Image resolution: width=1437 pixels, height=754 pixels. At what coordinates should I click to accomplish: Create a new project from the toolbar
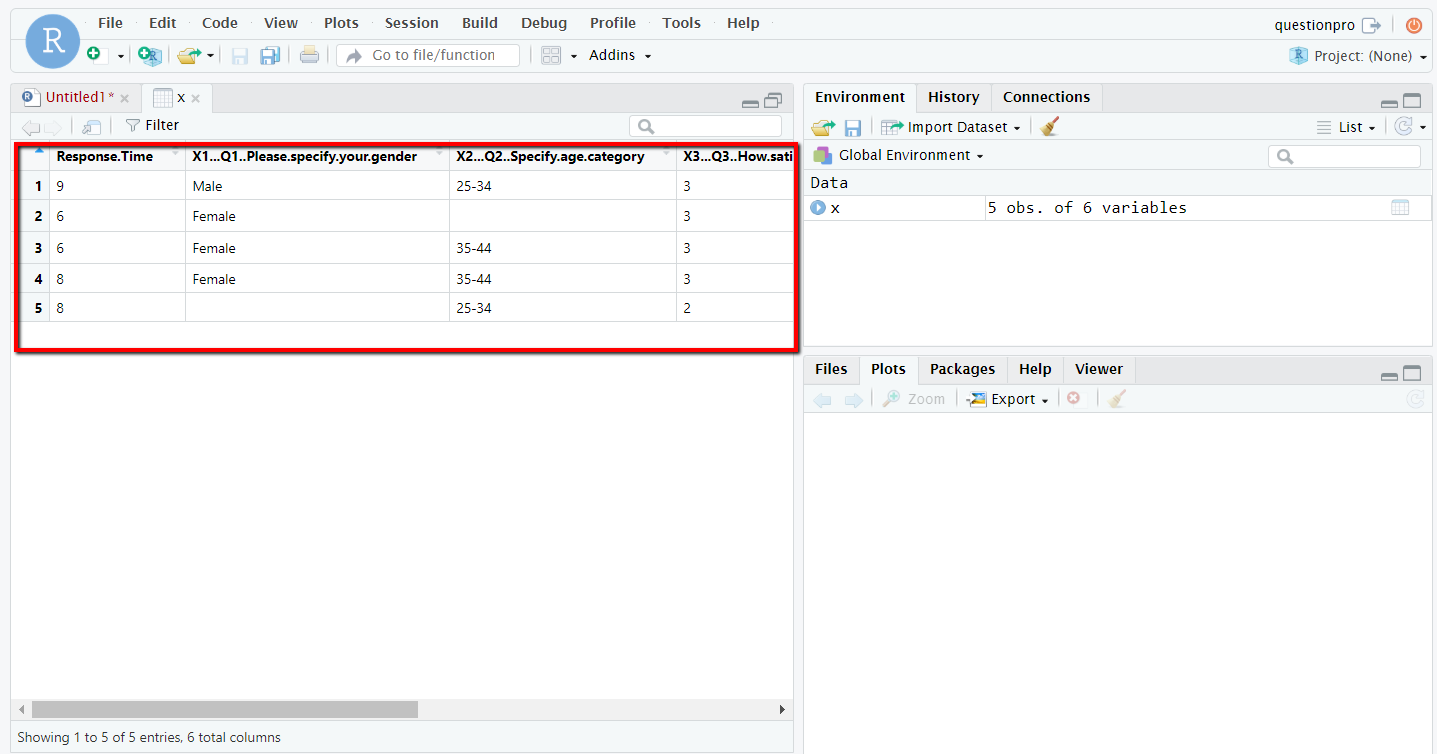[x=150, y=55]
